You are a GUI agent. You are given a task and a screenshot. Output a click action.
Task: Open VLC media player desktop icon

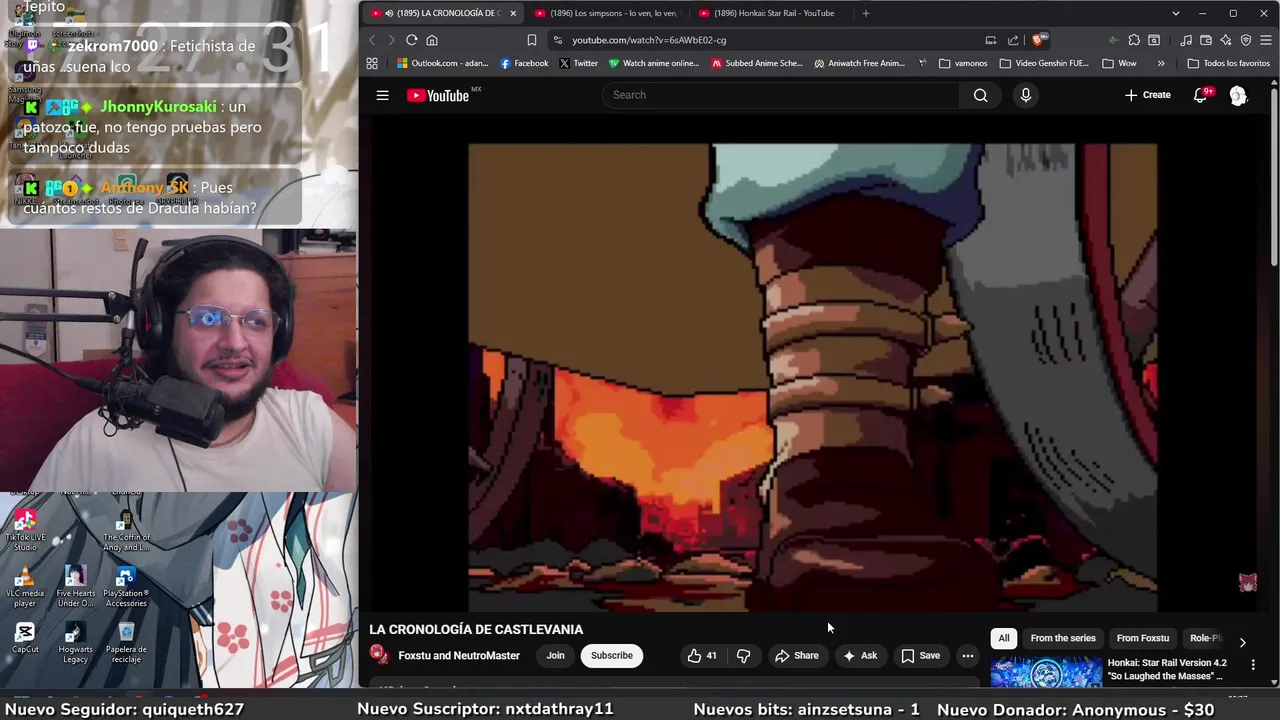click(24, 587)
